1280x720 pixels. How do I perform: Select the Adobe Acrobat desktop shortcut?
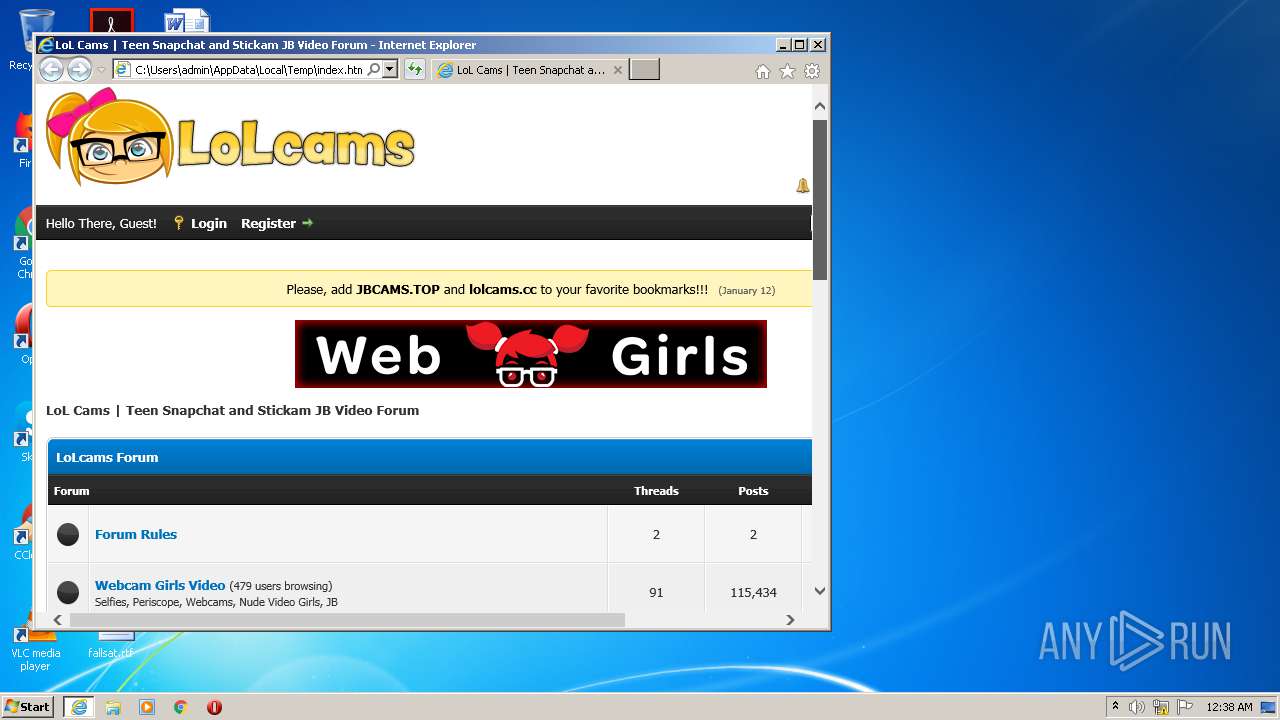coord(111,21)
